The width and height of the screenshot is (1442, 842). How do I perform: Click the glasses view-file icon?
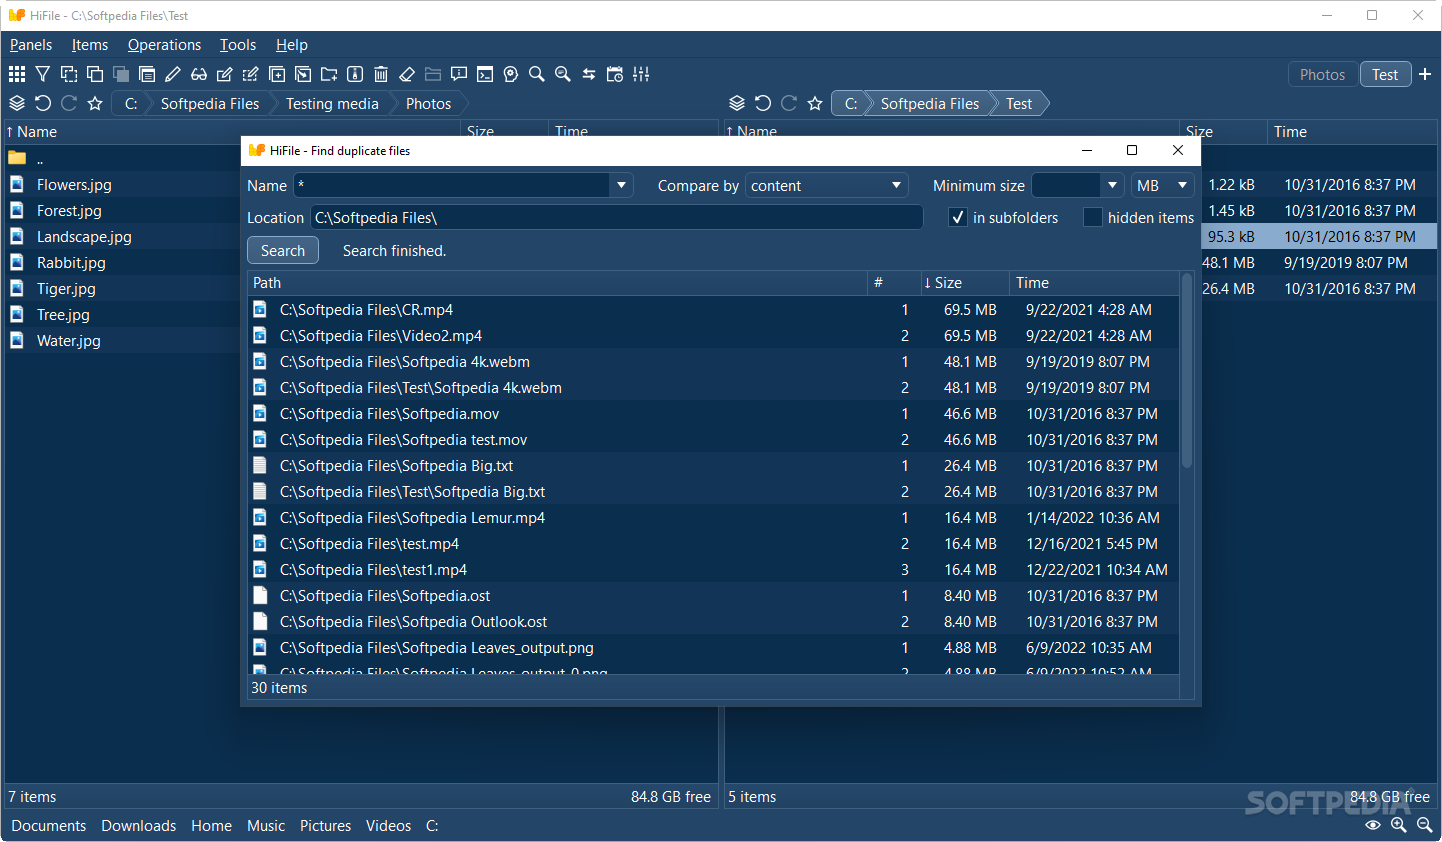click(x=199, y=74)
